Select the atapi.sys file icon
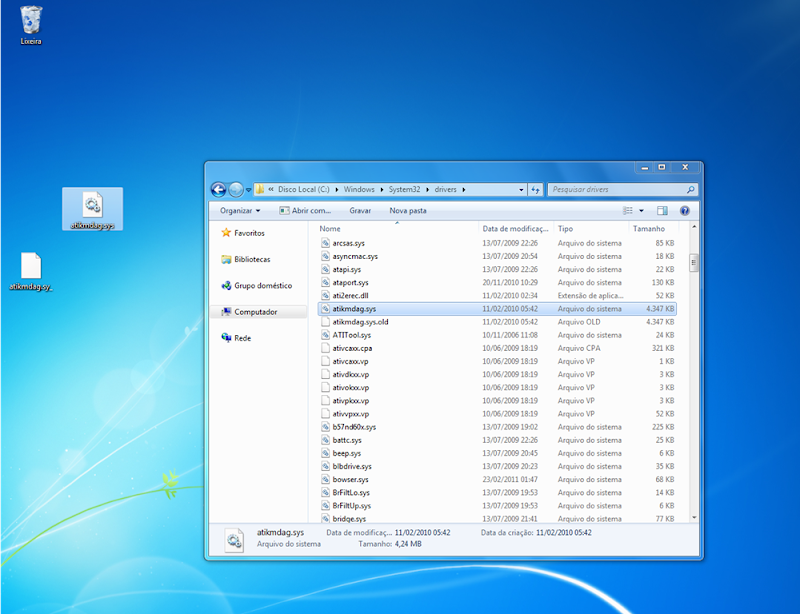 325,269
